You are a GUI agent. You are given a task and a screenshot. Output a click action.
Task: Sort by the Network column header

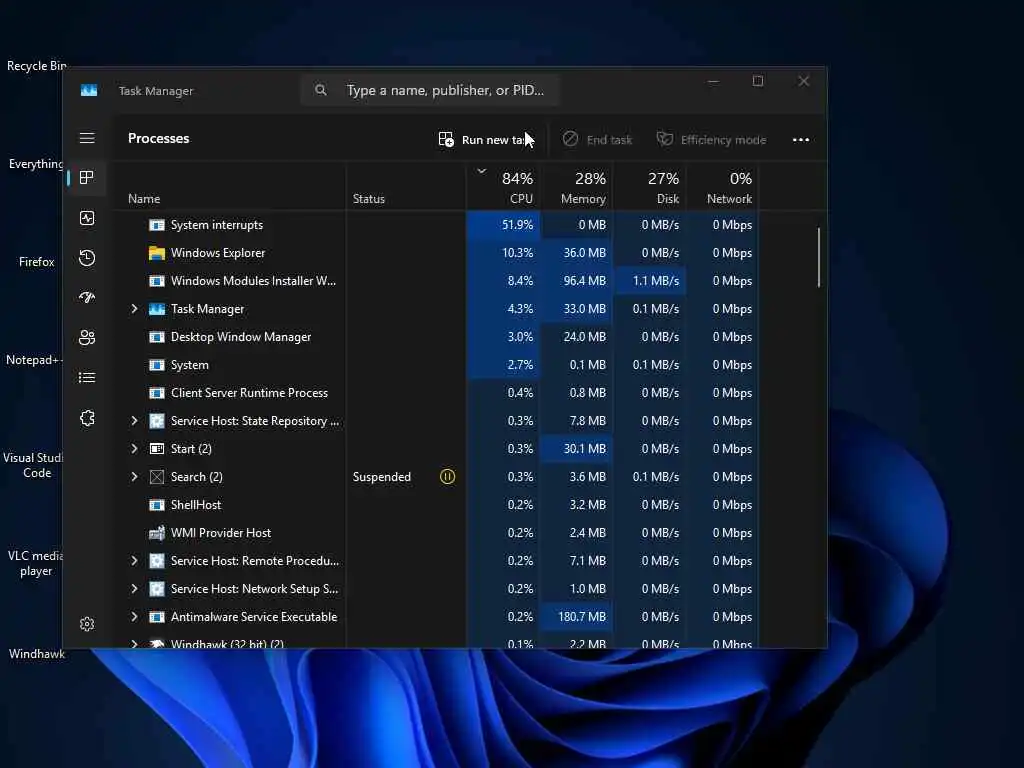click(x=722, y=187)
